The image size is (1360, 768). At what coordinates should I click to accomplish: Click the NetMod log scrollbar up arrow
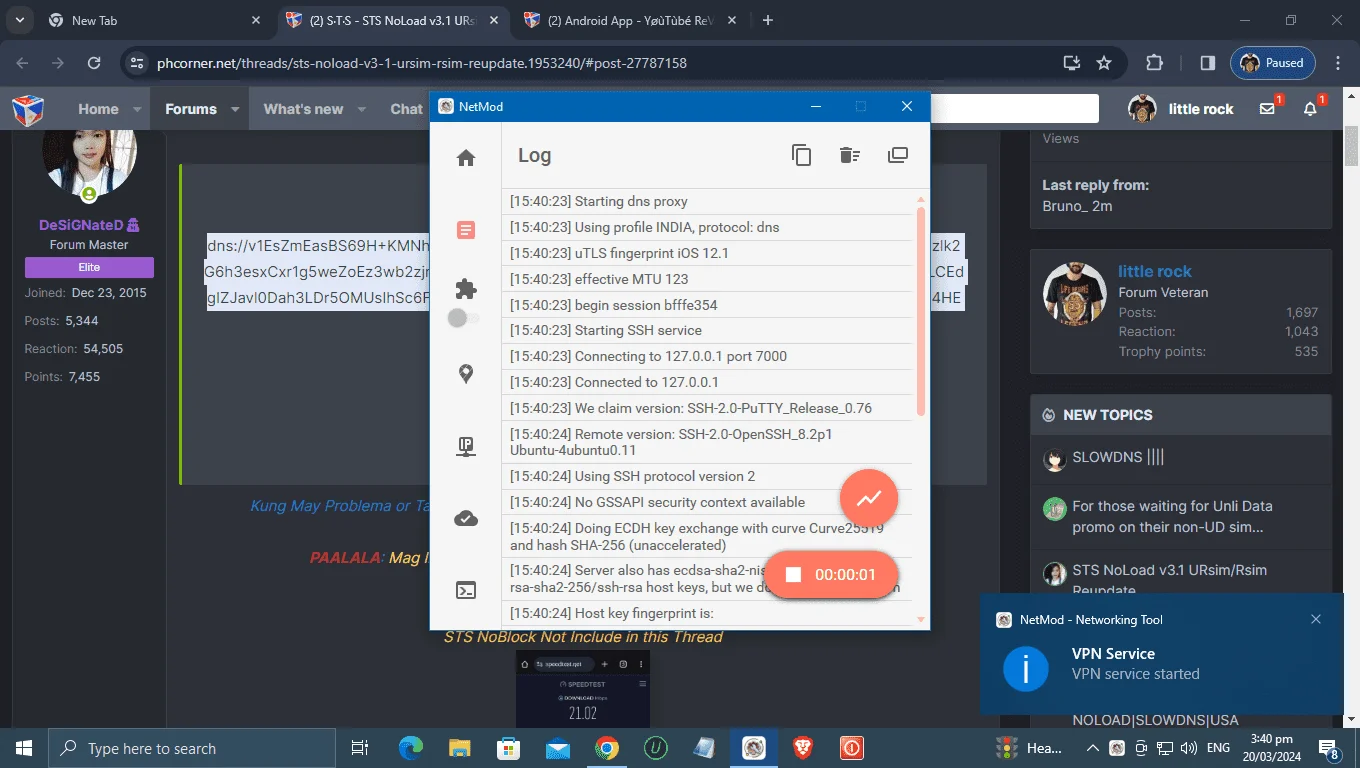[x=921, y=200]
